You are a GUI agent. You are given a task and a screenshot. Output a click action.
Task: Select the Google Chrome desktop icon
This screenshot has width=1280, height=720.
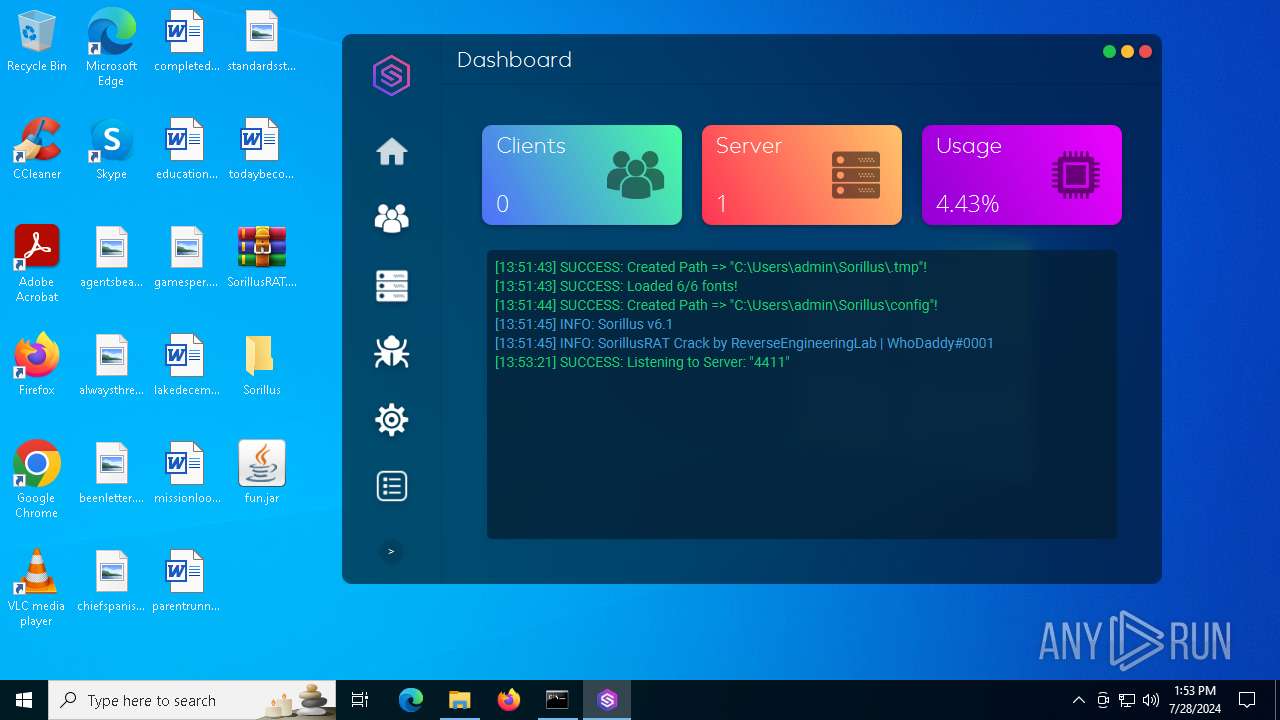pyautogui.click(x=37, y=479)
